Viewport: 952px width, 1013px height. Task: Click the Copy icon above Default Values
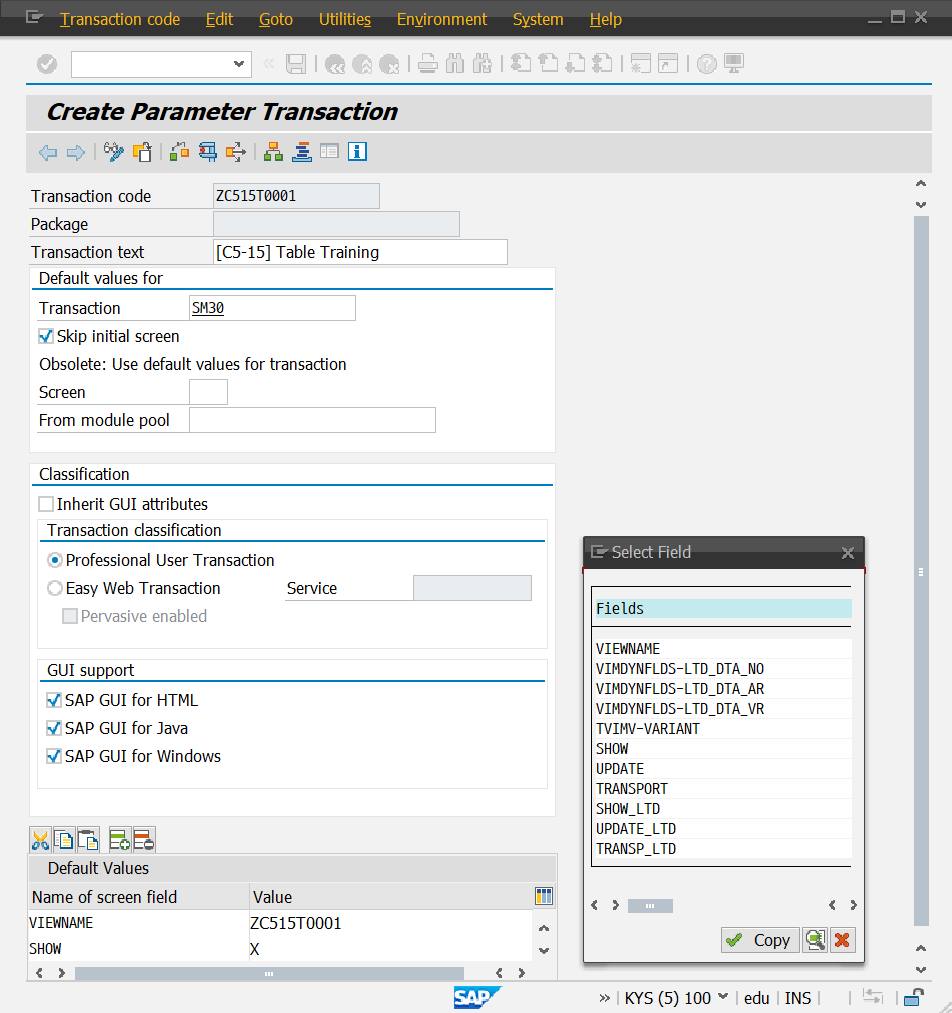64,840
